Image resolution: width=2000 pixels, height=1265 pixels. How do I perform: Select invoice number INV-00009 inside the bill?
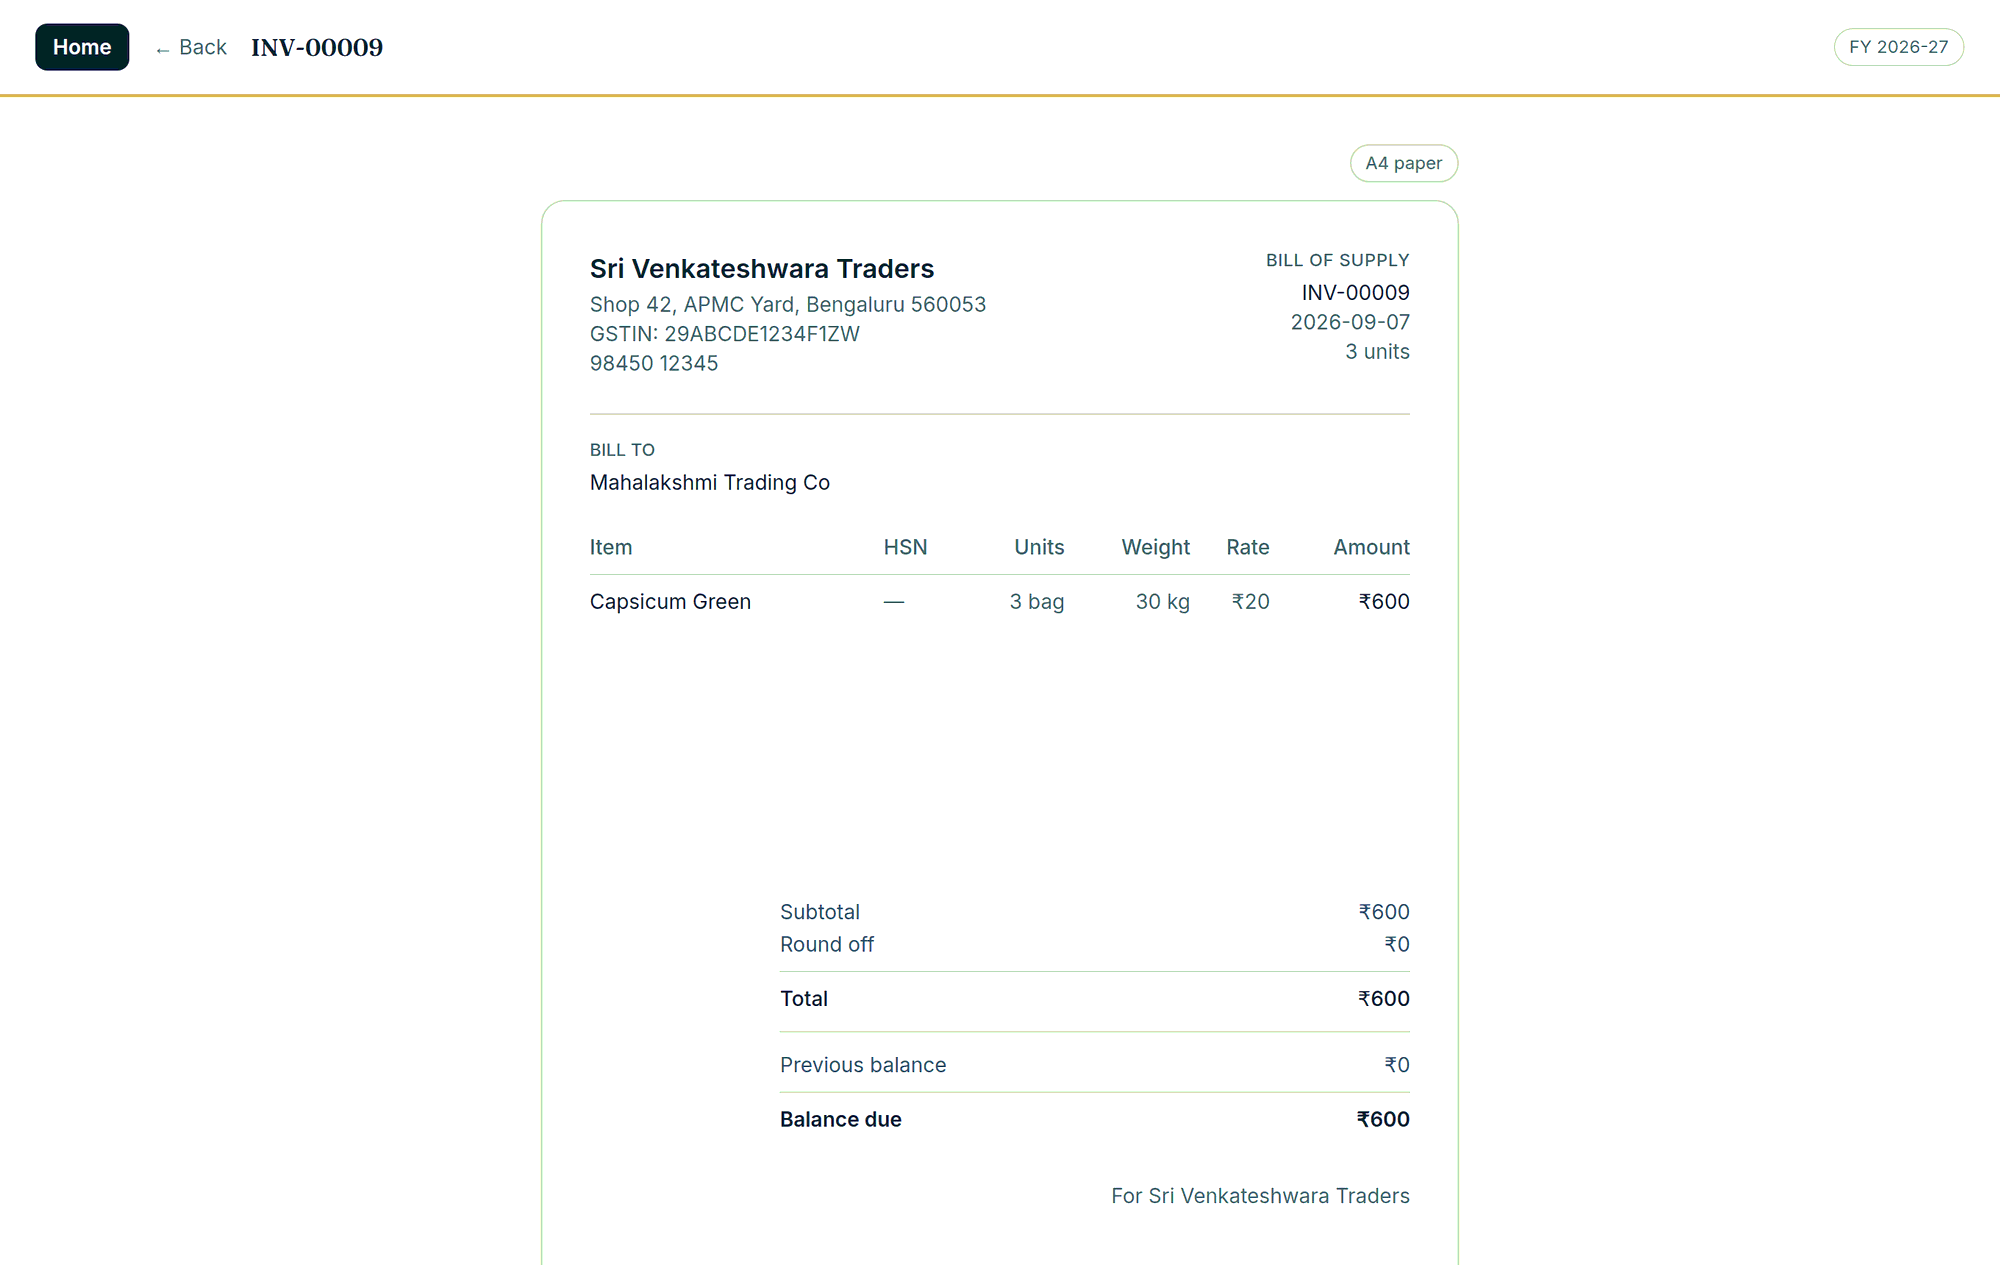click(1355, 293)
